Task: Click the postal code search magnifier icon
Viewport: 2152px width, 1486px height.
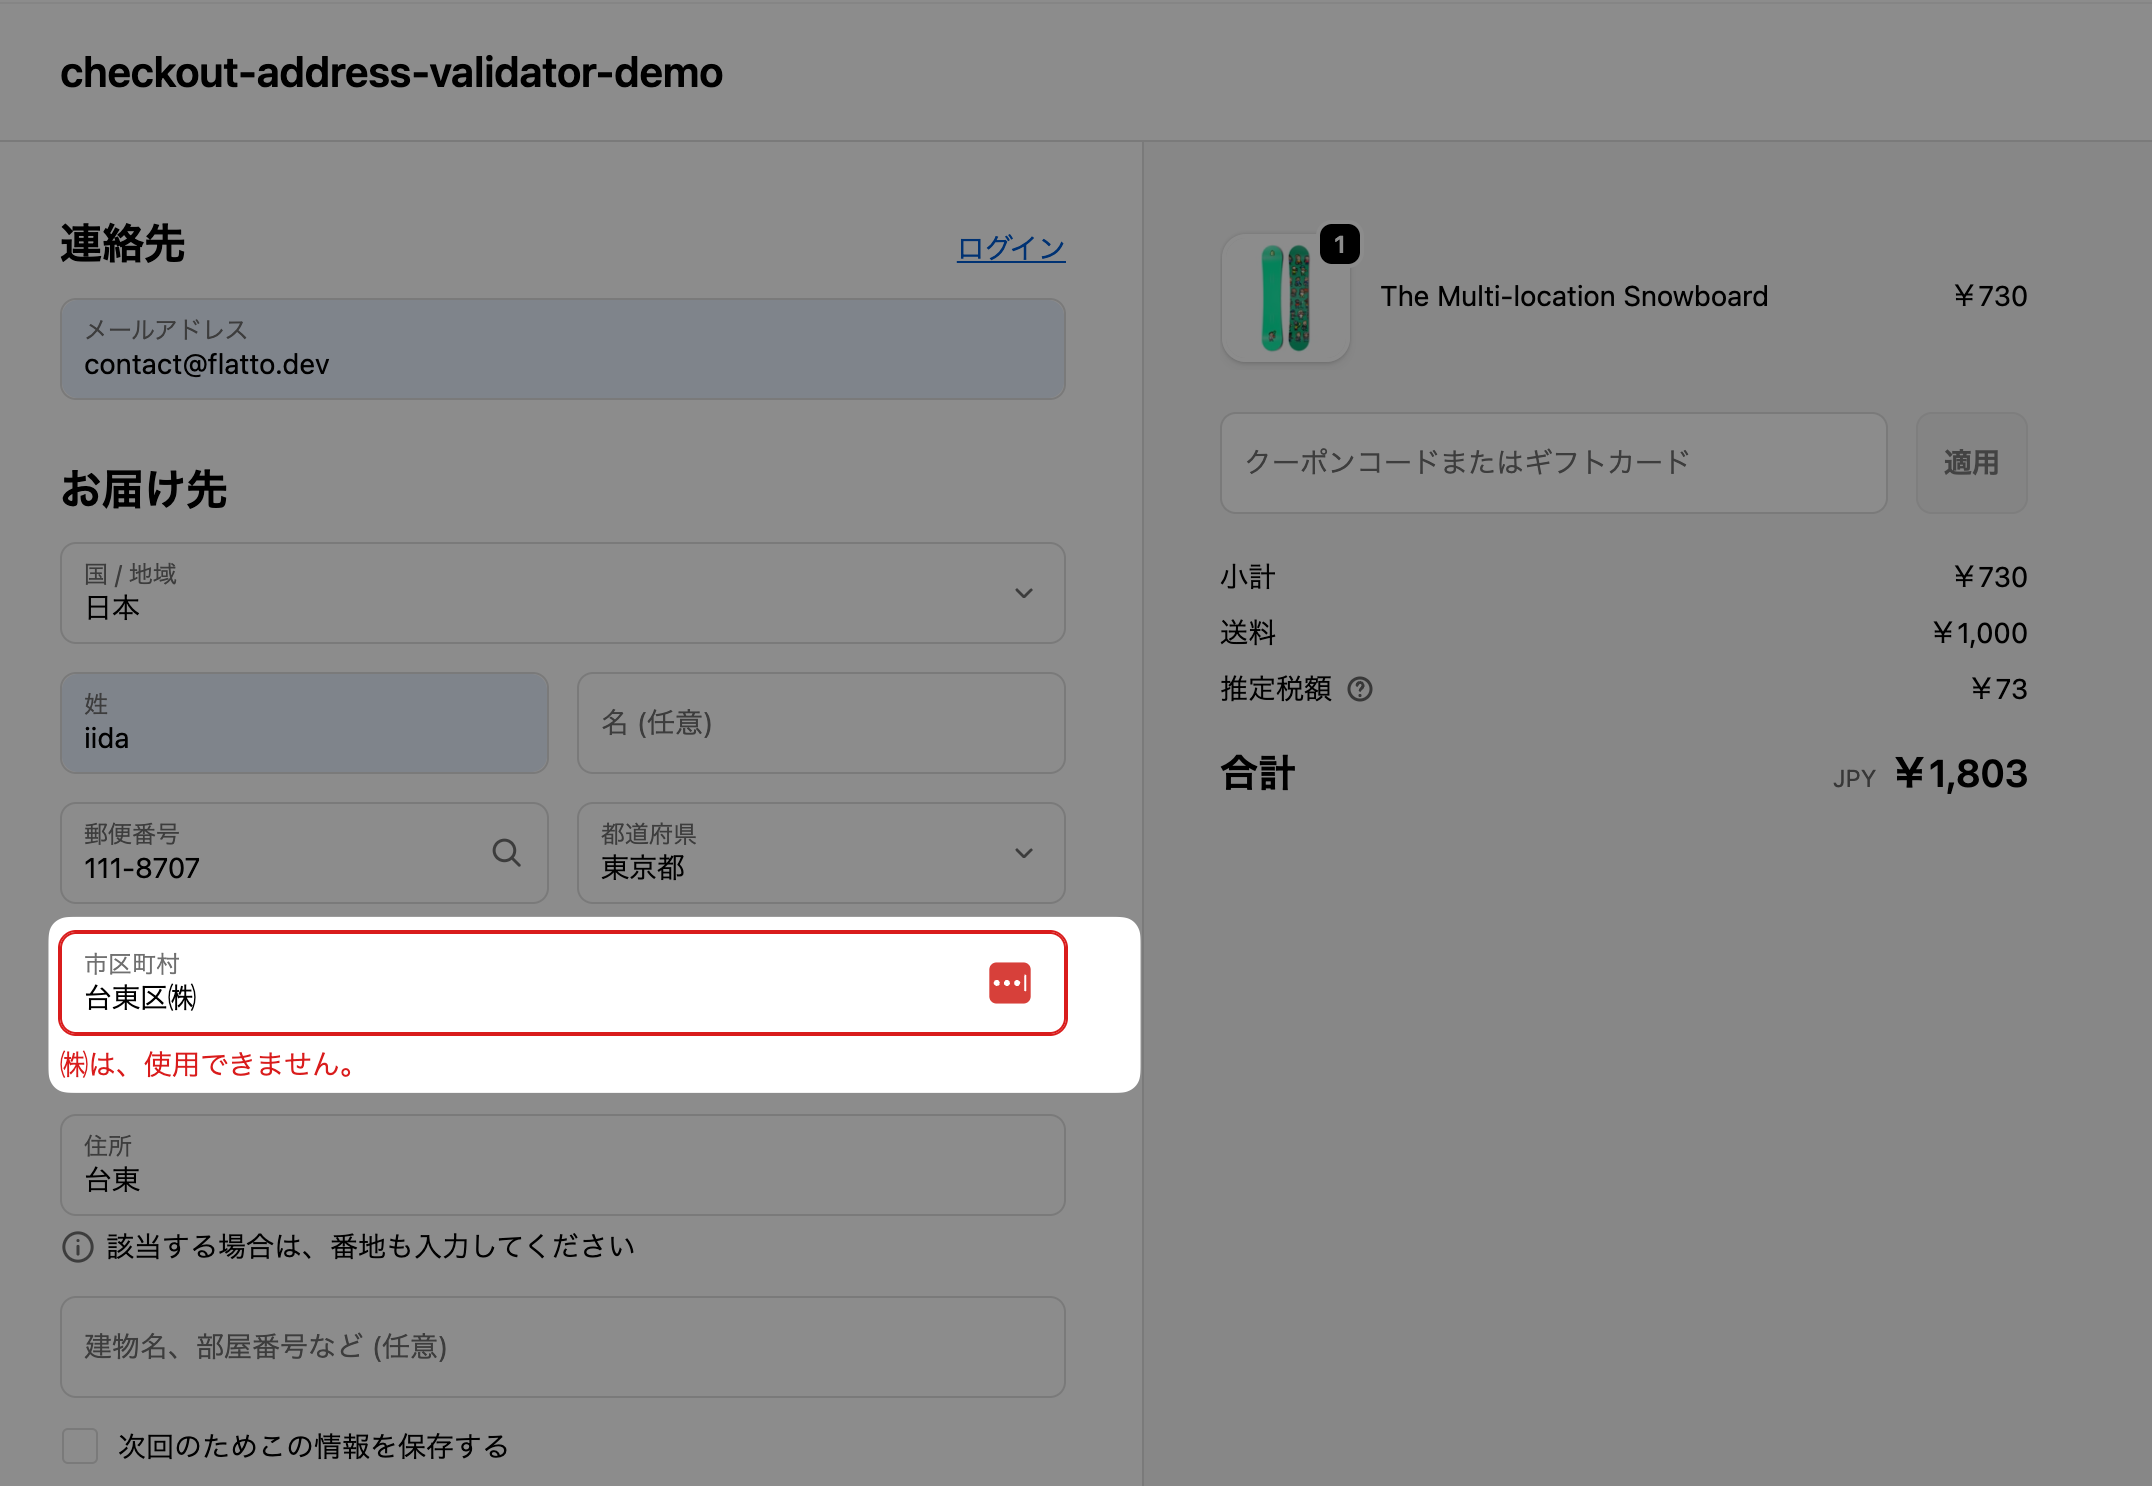Action: (x=506, y=853)
